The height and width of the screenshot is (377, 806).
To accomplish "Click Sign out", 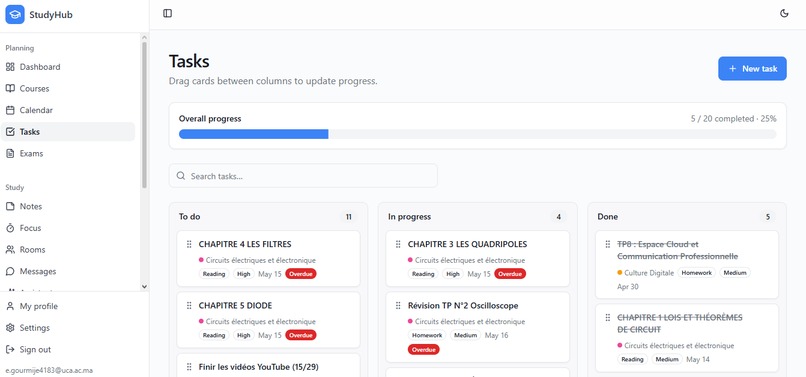I will (68, 349).
